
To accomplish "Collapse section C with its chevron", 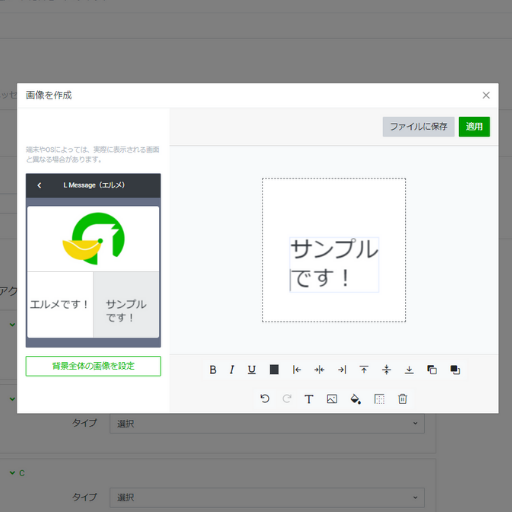I will point(12,473).
